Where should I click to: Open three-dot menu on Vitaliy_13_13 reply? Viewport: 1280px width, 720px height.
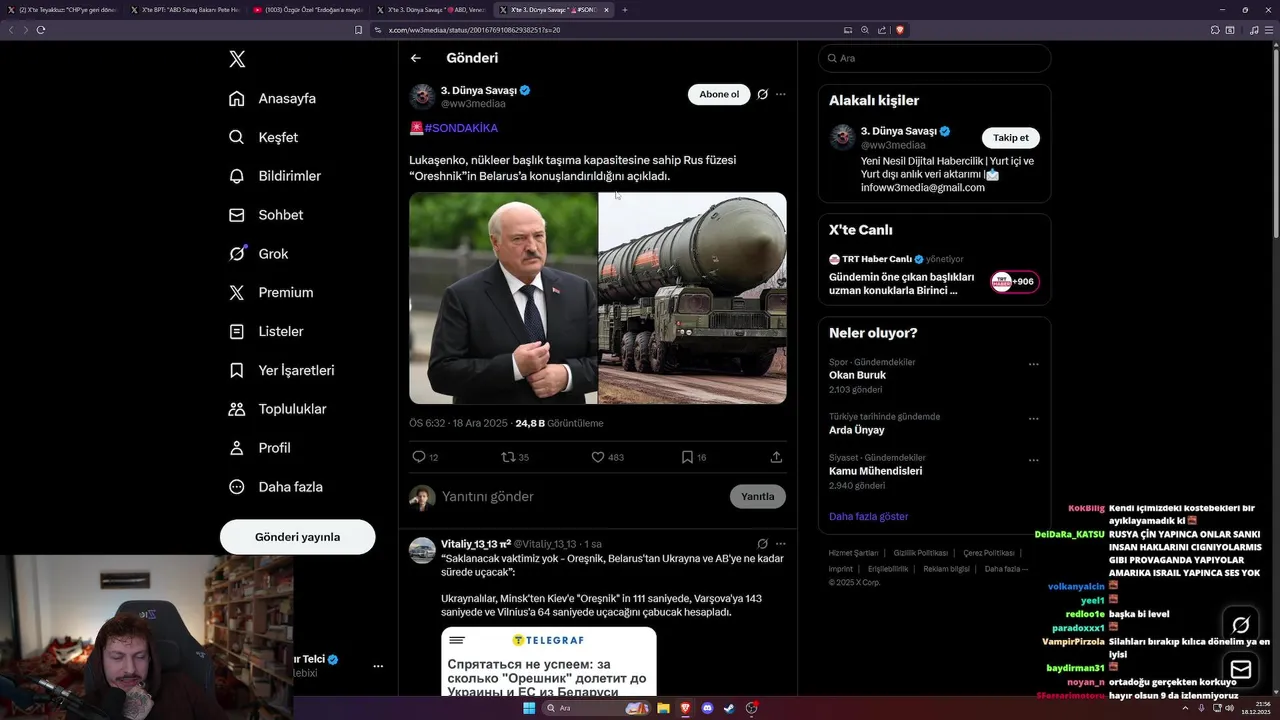[781, 544]
